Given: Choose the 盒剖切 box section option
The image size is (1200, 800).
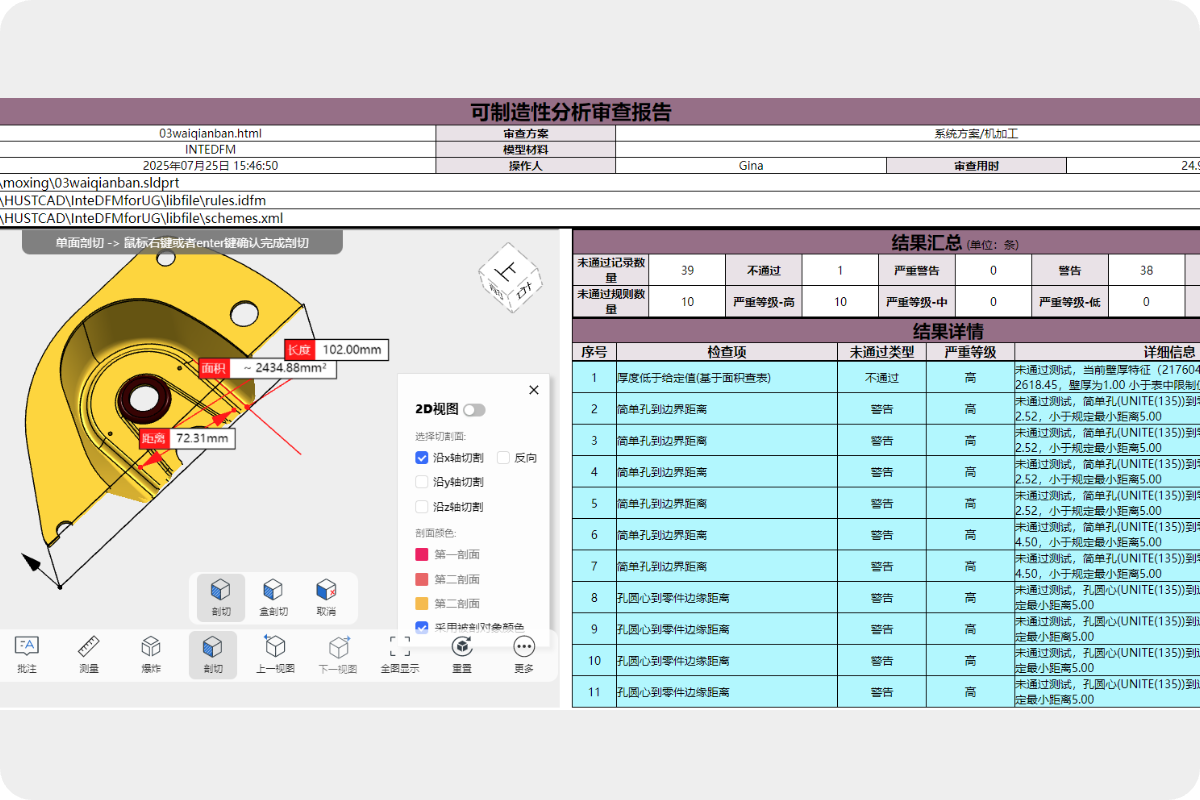Looking at the screenshot, I should 273,597.
